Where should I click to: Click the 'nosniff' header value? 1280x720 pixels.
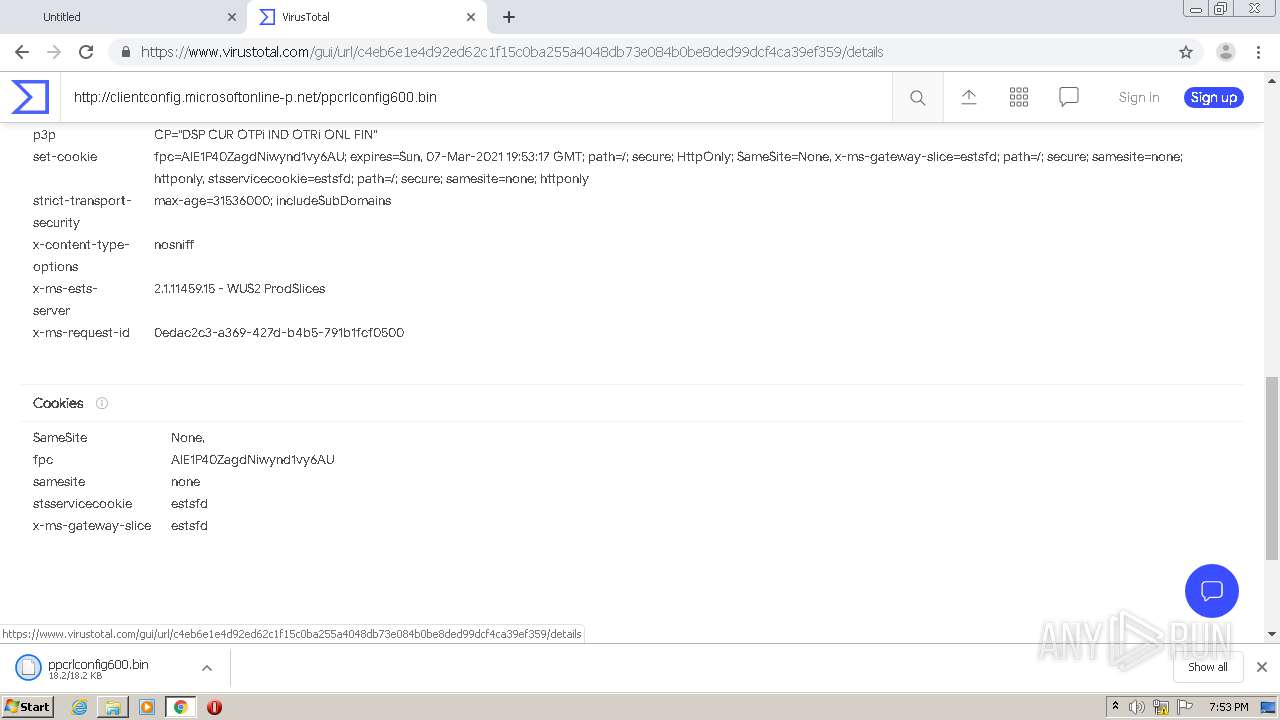[x=174, y=244]
